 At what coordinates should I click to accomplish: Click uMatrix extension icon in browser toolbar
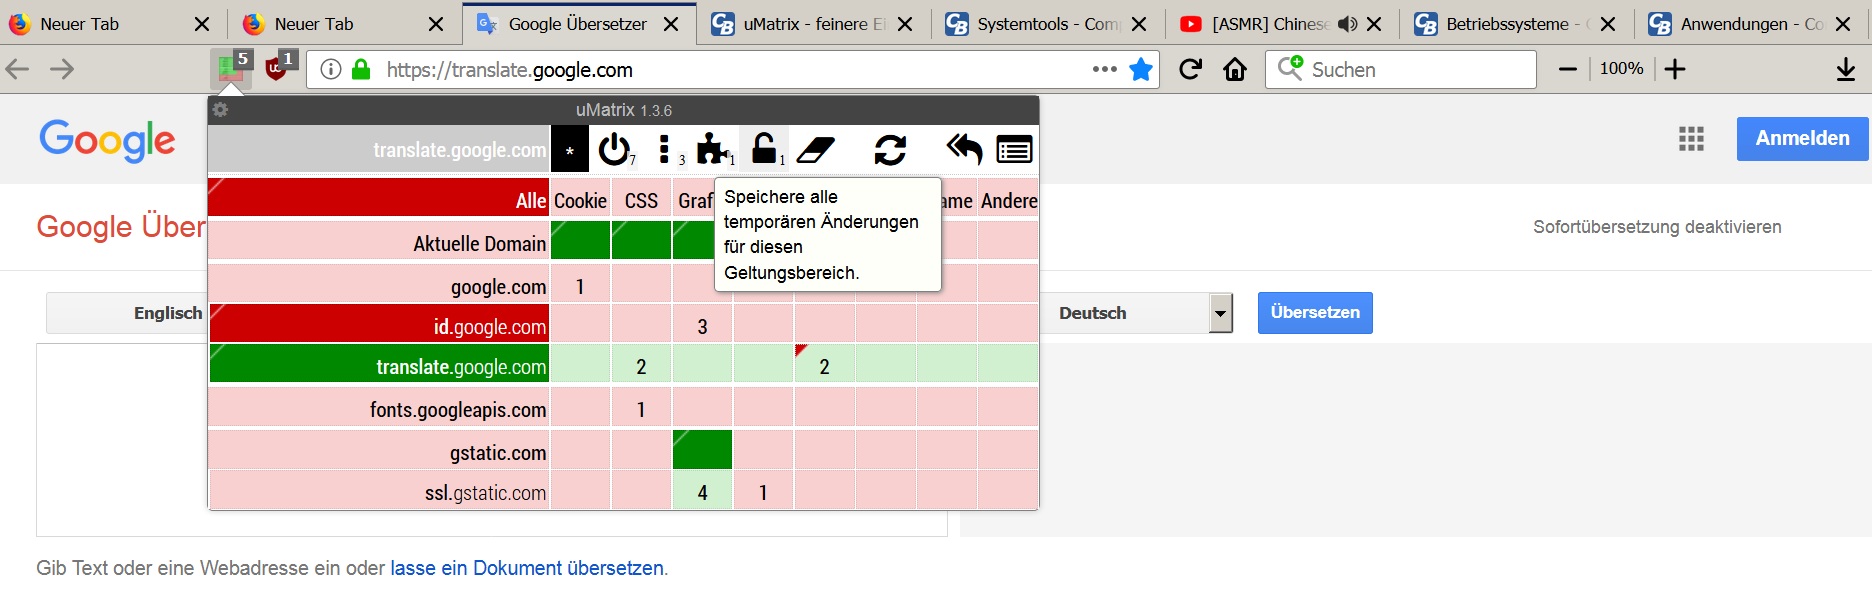[x=232, y=68]
